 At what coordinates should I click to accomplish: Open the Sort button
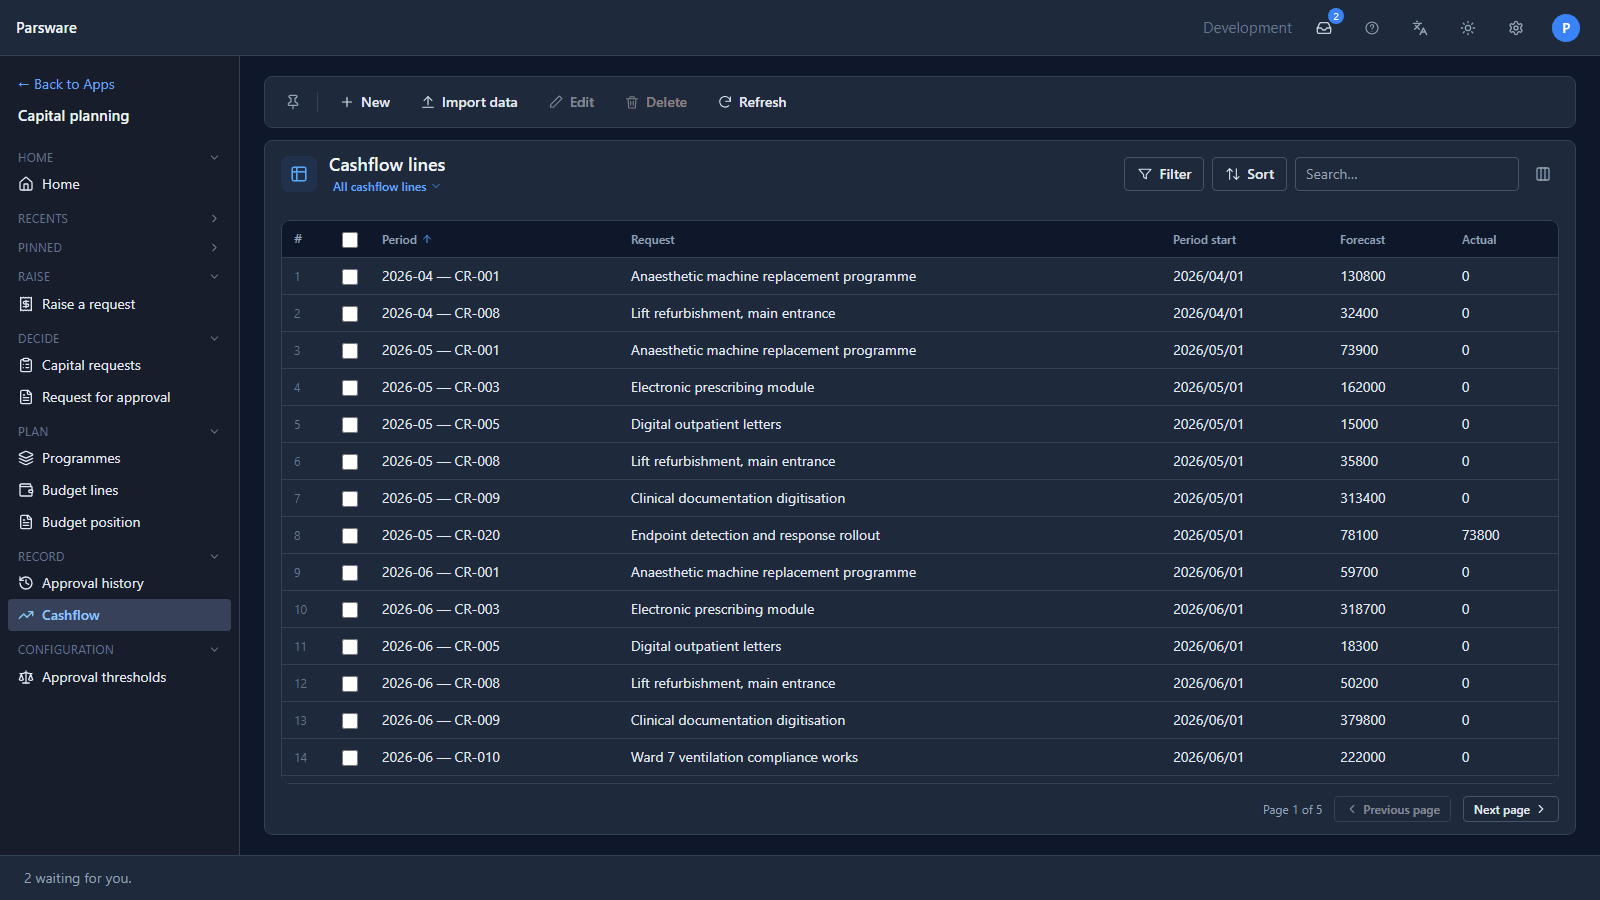[1249, 174]
